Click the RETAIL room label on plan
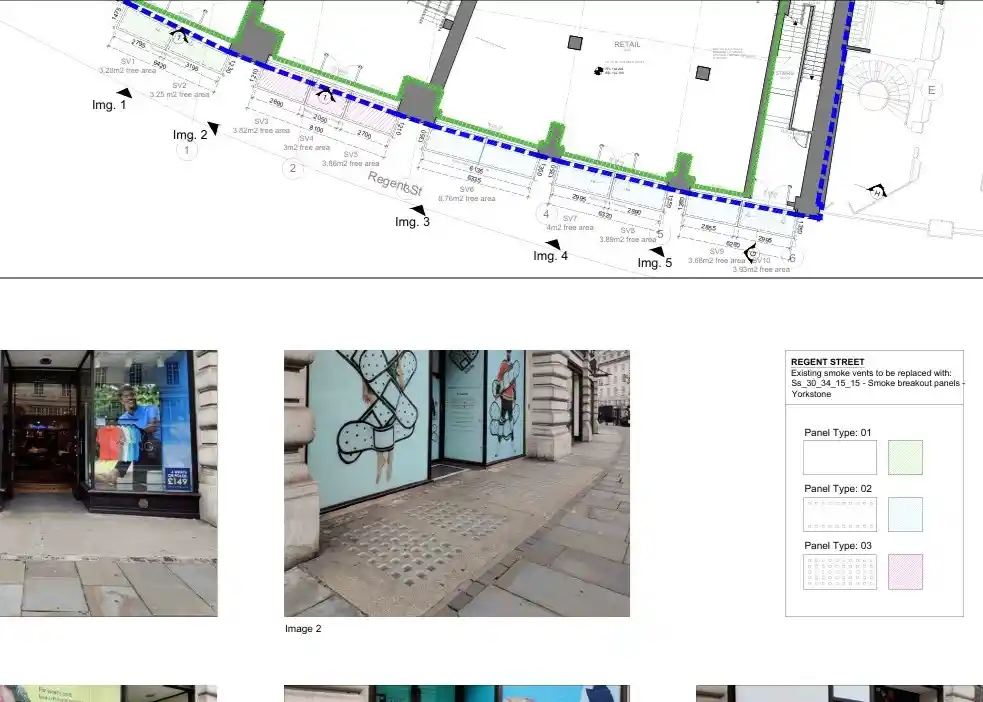 coord(627,45)
